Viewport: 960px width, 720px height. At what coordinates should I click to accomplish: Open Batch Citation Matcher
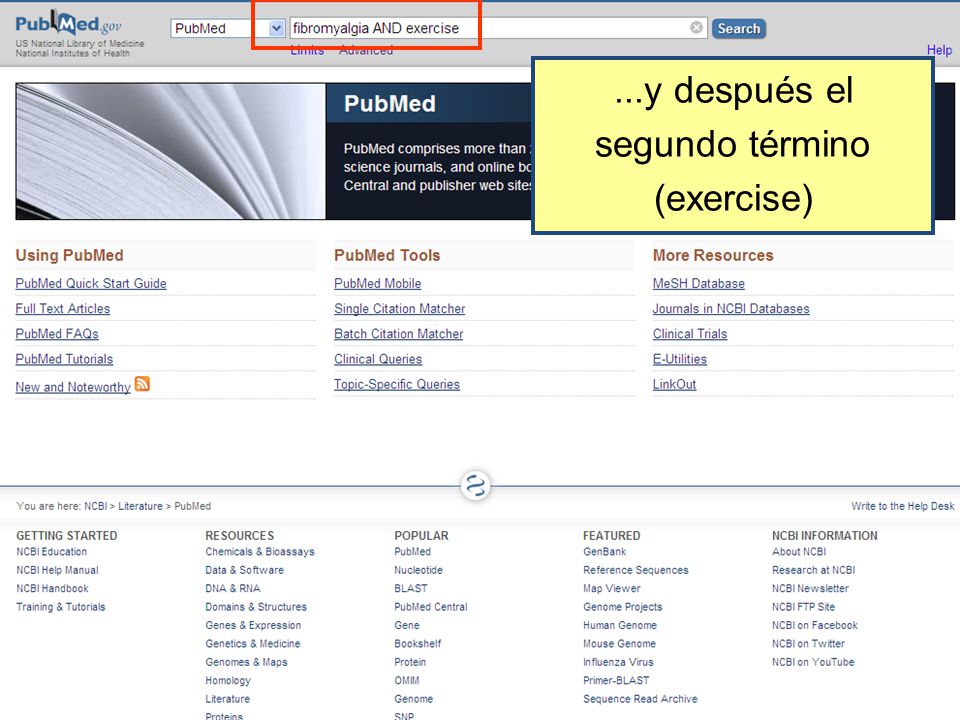tap(399, 334)
